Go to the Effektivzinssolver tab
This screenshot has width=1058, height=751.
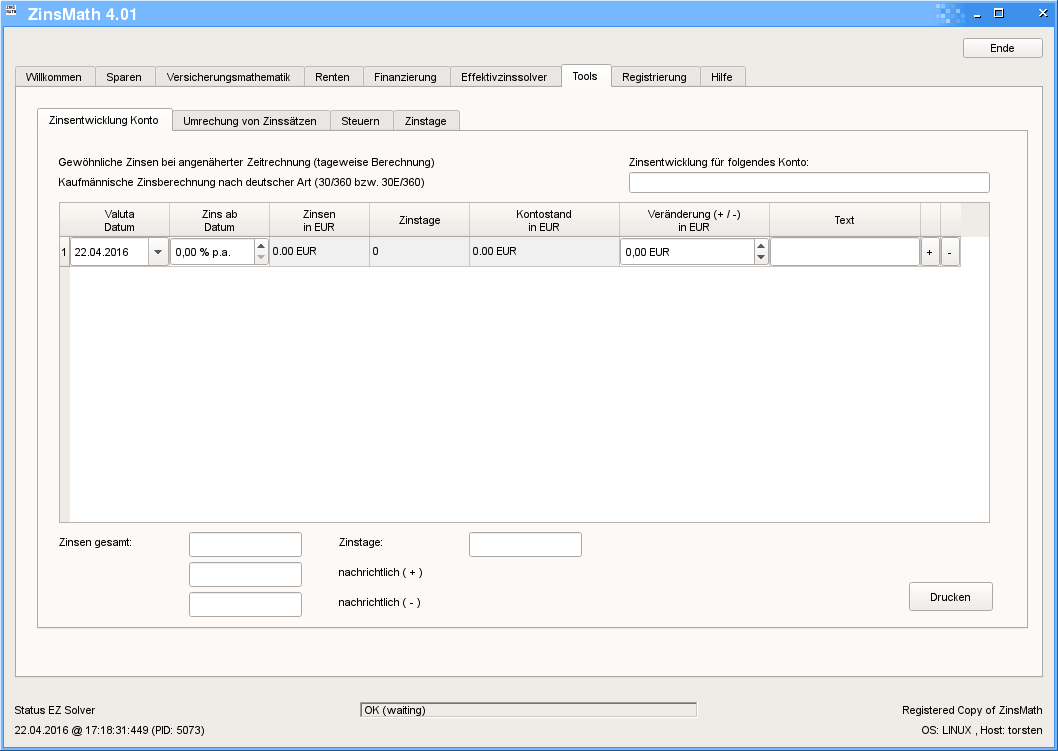point(504,77)
